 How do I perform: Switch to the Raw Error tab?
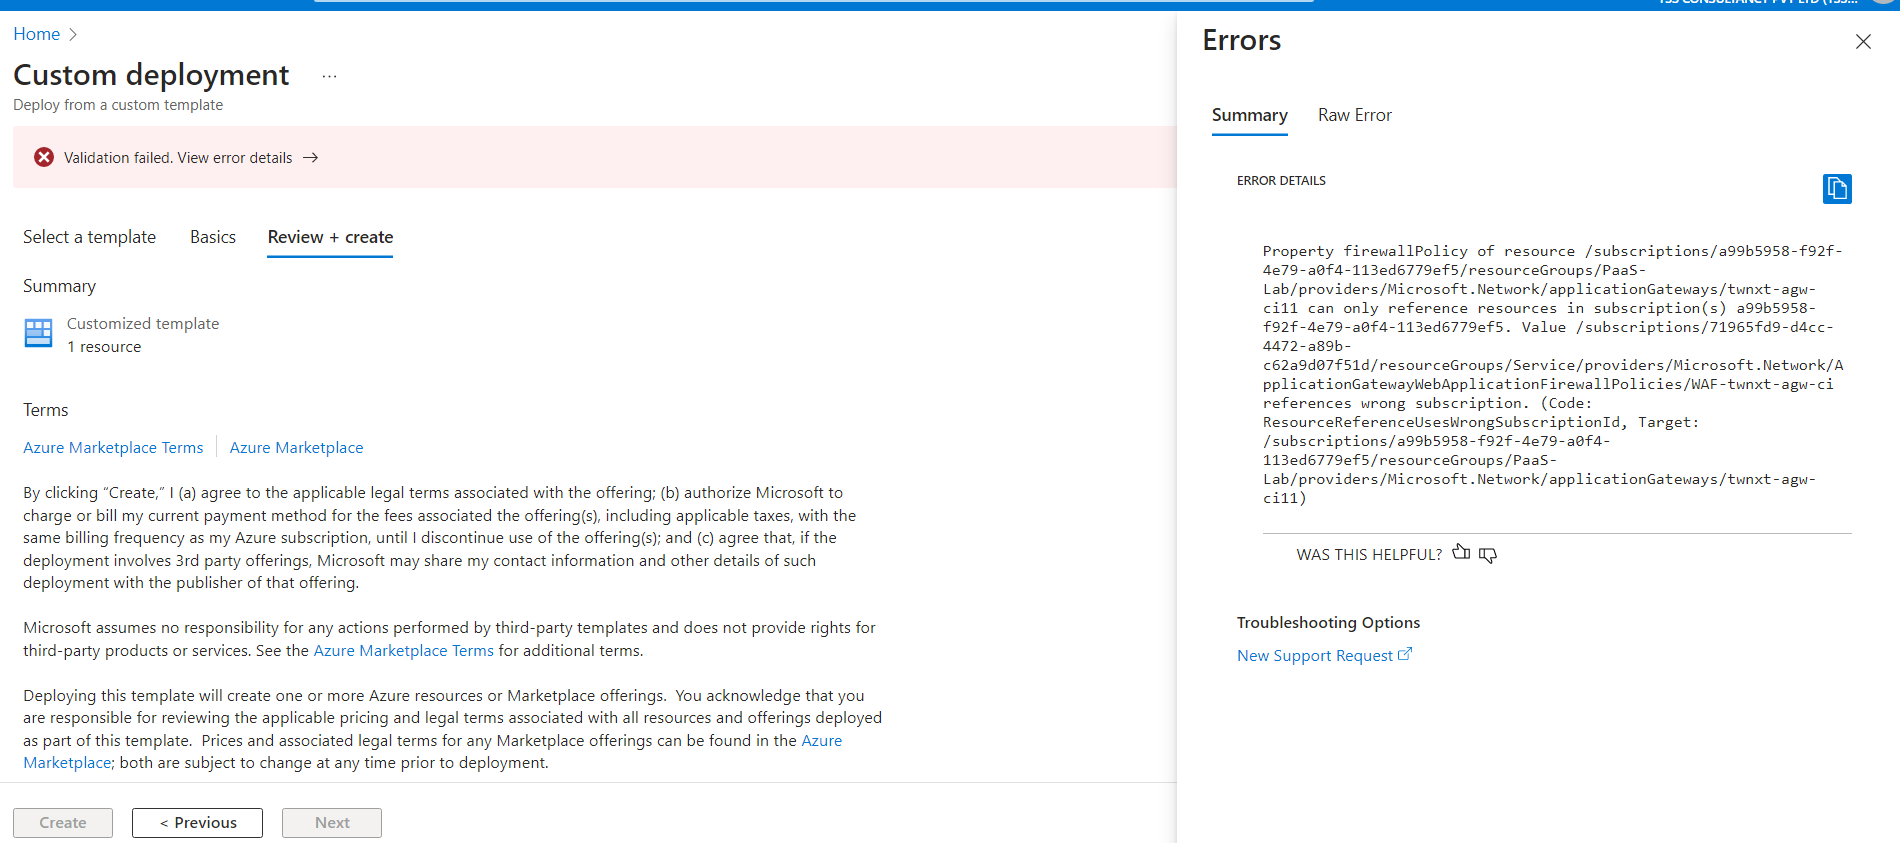point(1354,115)
